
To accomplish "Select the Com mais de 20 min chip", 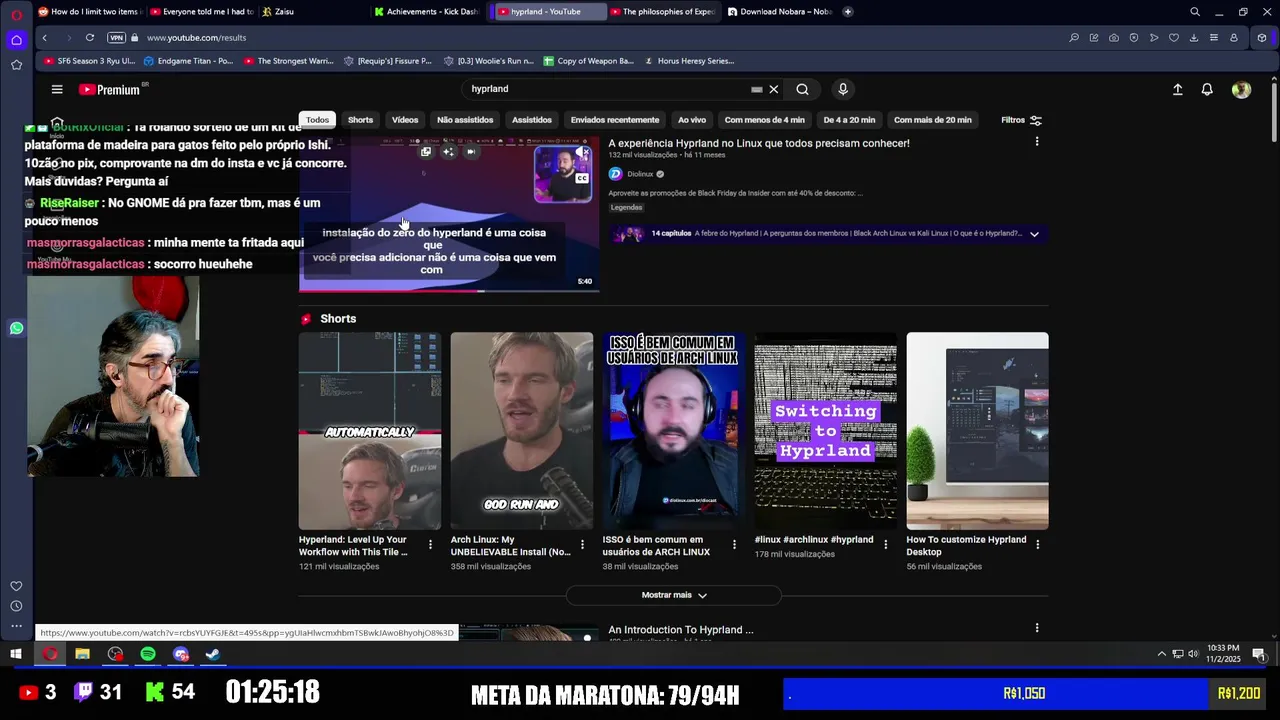I will [x=933, y=120].
